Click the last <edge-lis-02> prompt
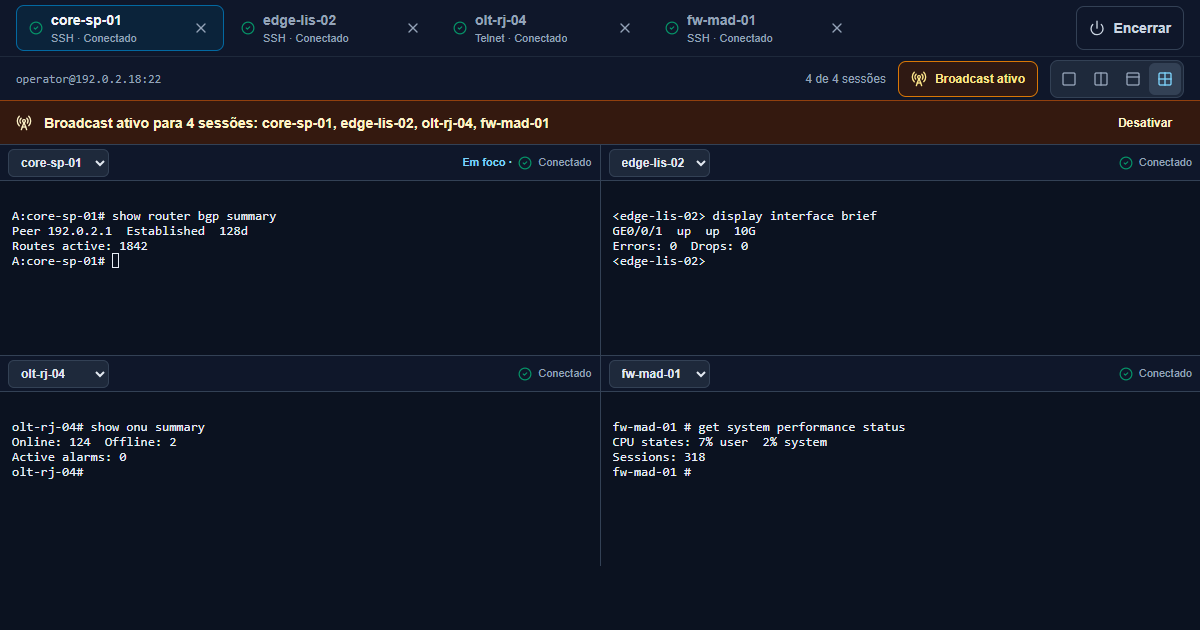The image size is (1200, 630). [659, 261]
